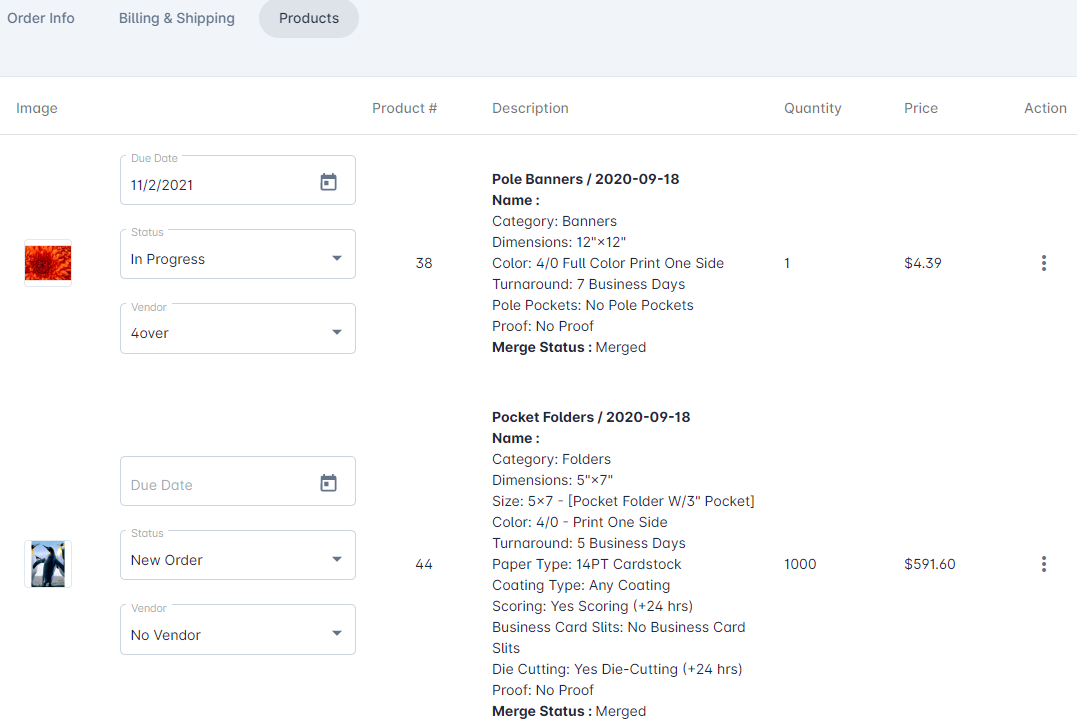Image resolution: width=1077 pixels, height=725 pixels.
Task: Open the red flower product thumbnail
Action: (48, 263)
